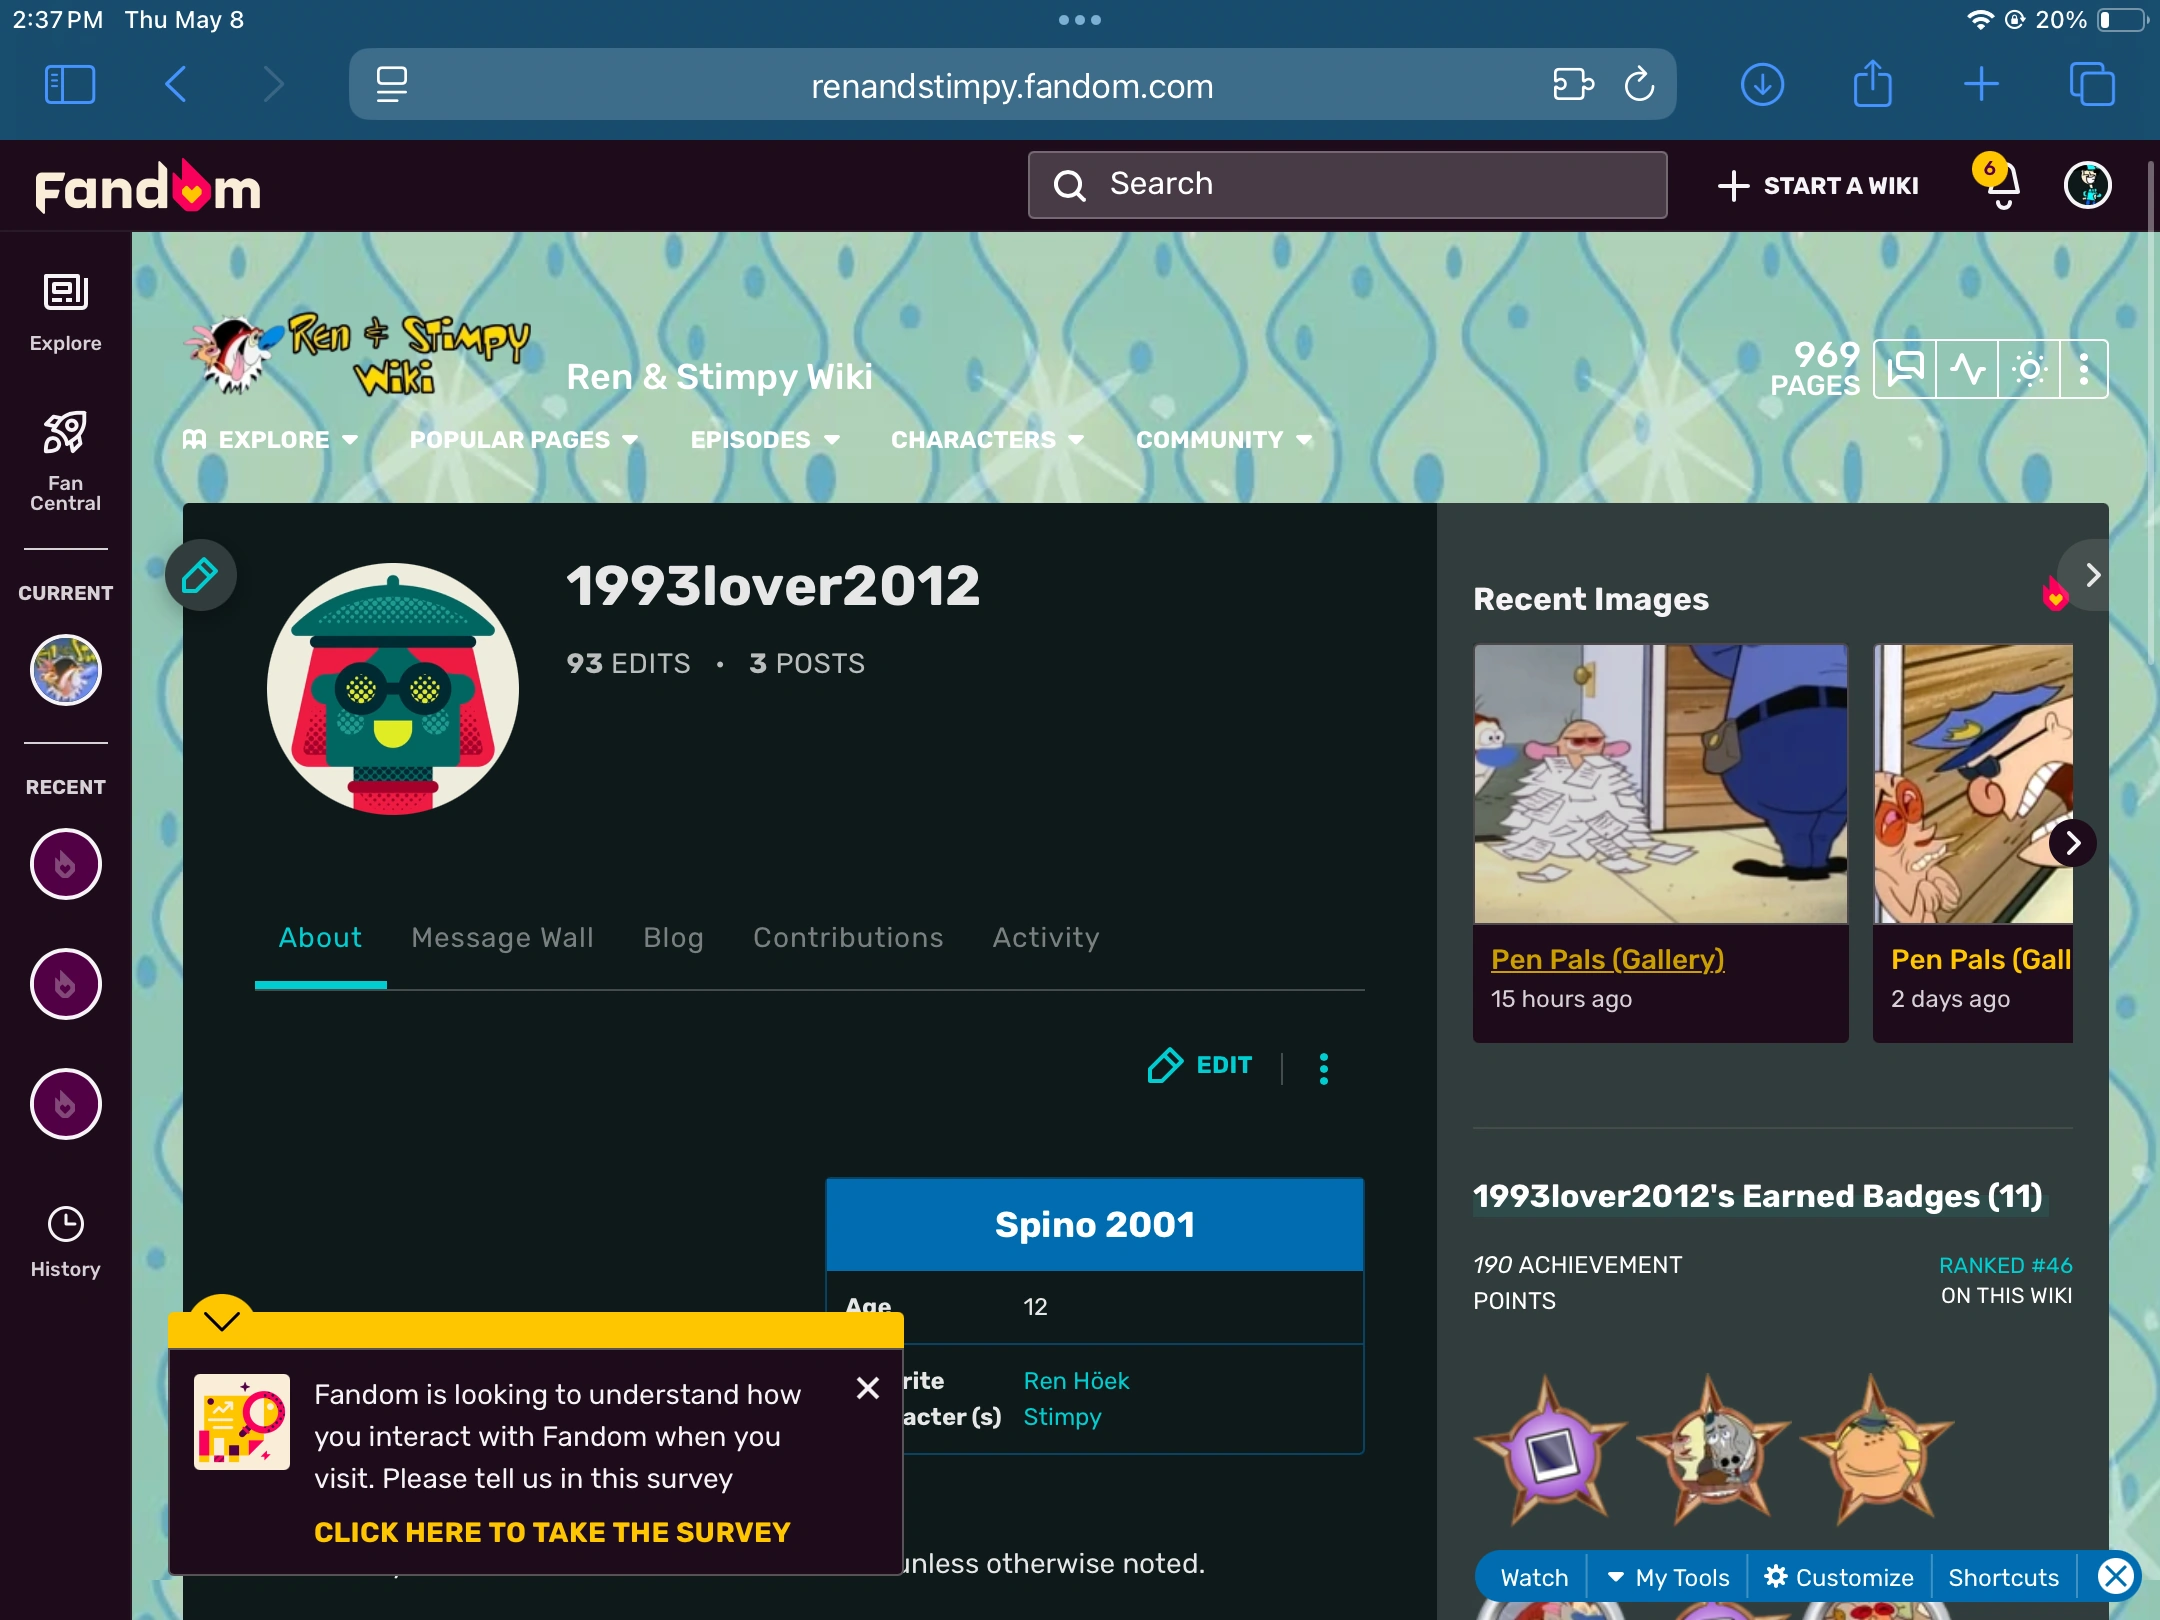This screenshot has width=2160, height=1620.
Task: Open the notifications bell icon
Action: click(2001, 186)
